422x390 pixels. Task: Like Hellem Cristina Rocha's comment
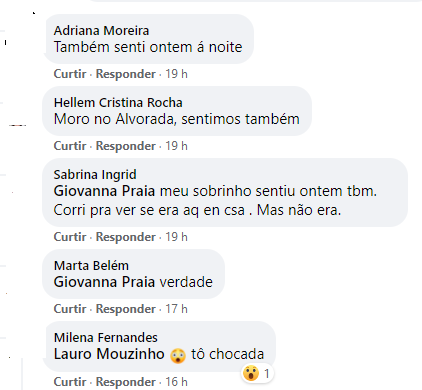(x=70, y=146)
